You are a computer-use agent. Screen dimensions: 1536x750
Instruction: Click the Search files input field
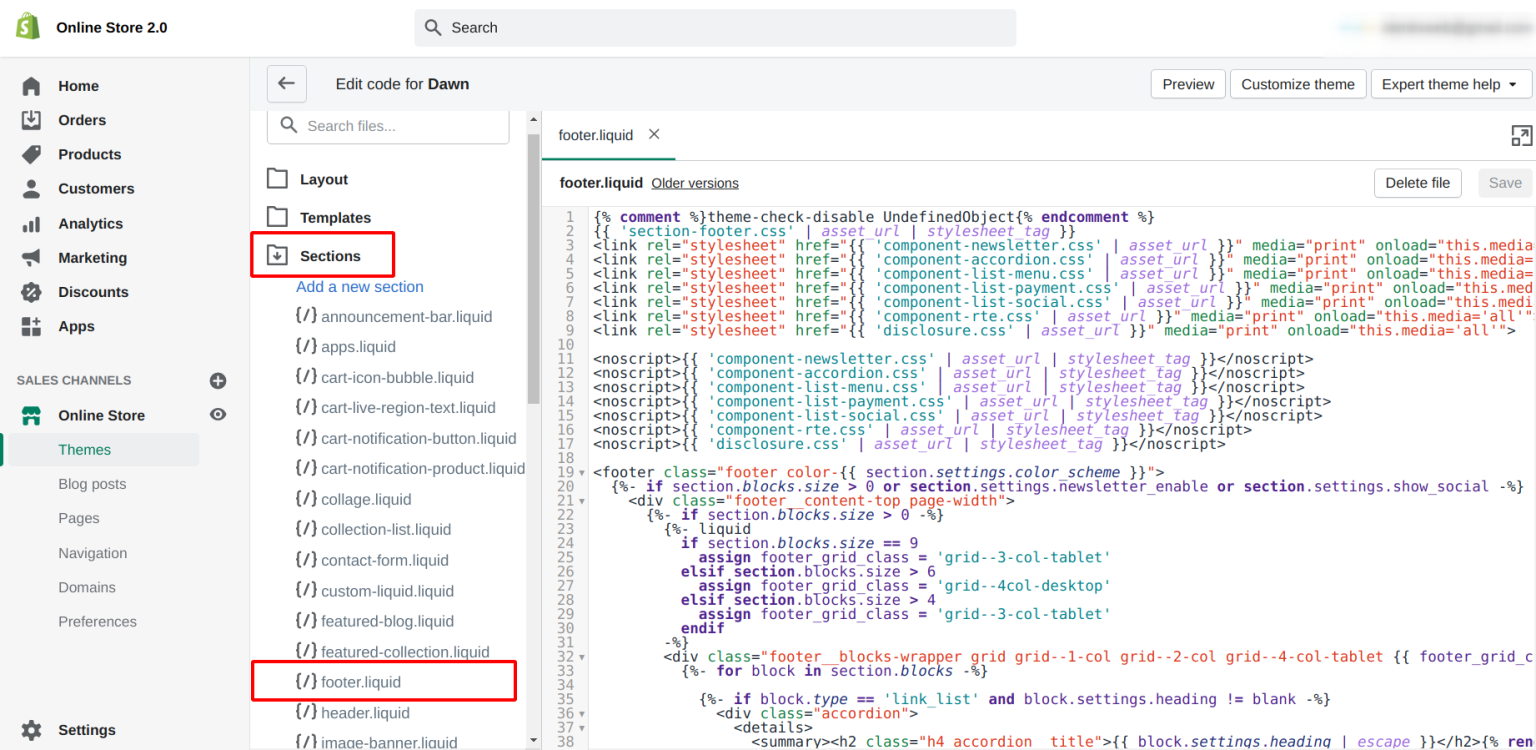(x=400, y=126)
